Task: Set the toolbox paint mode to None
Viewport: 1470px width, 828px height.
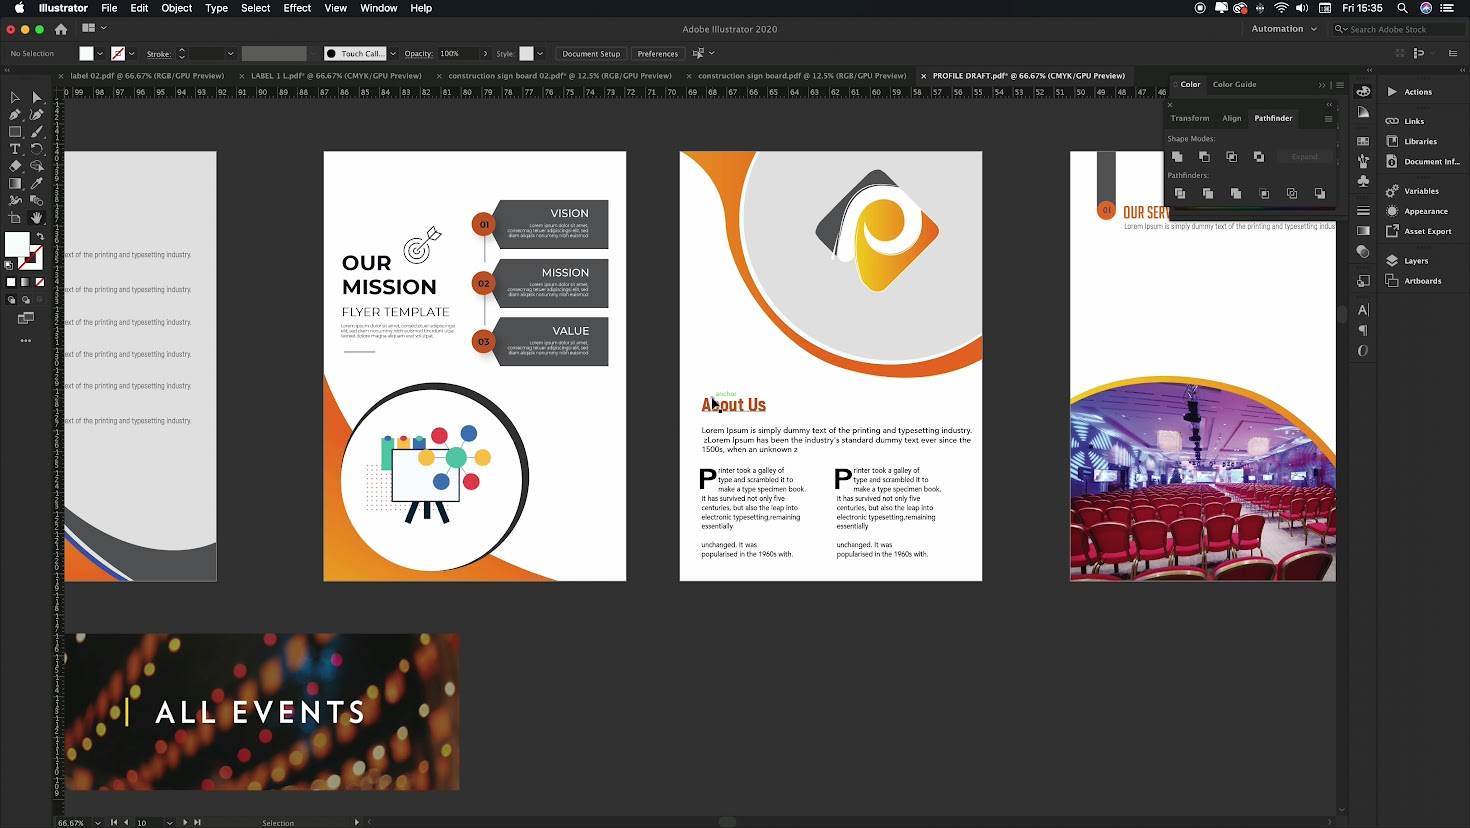Action: [x=40, y=282]
